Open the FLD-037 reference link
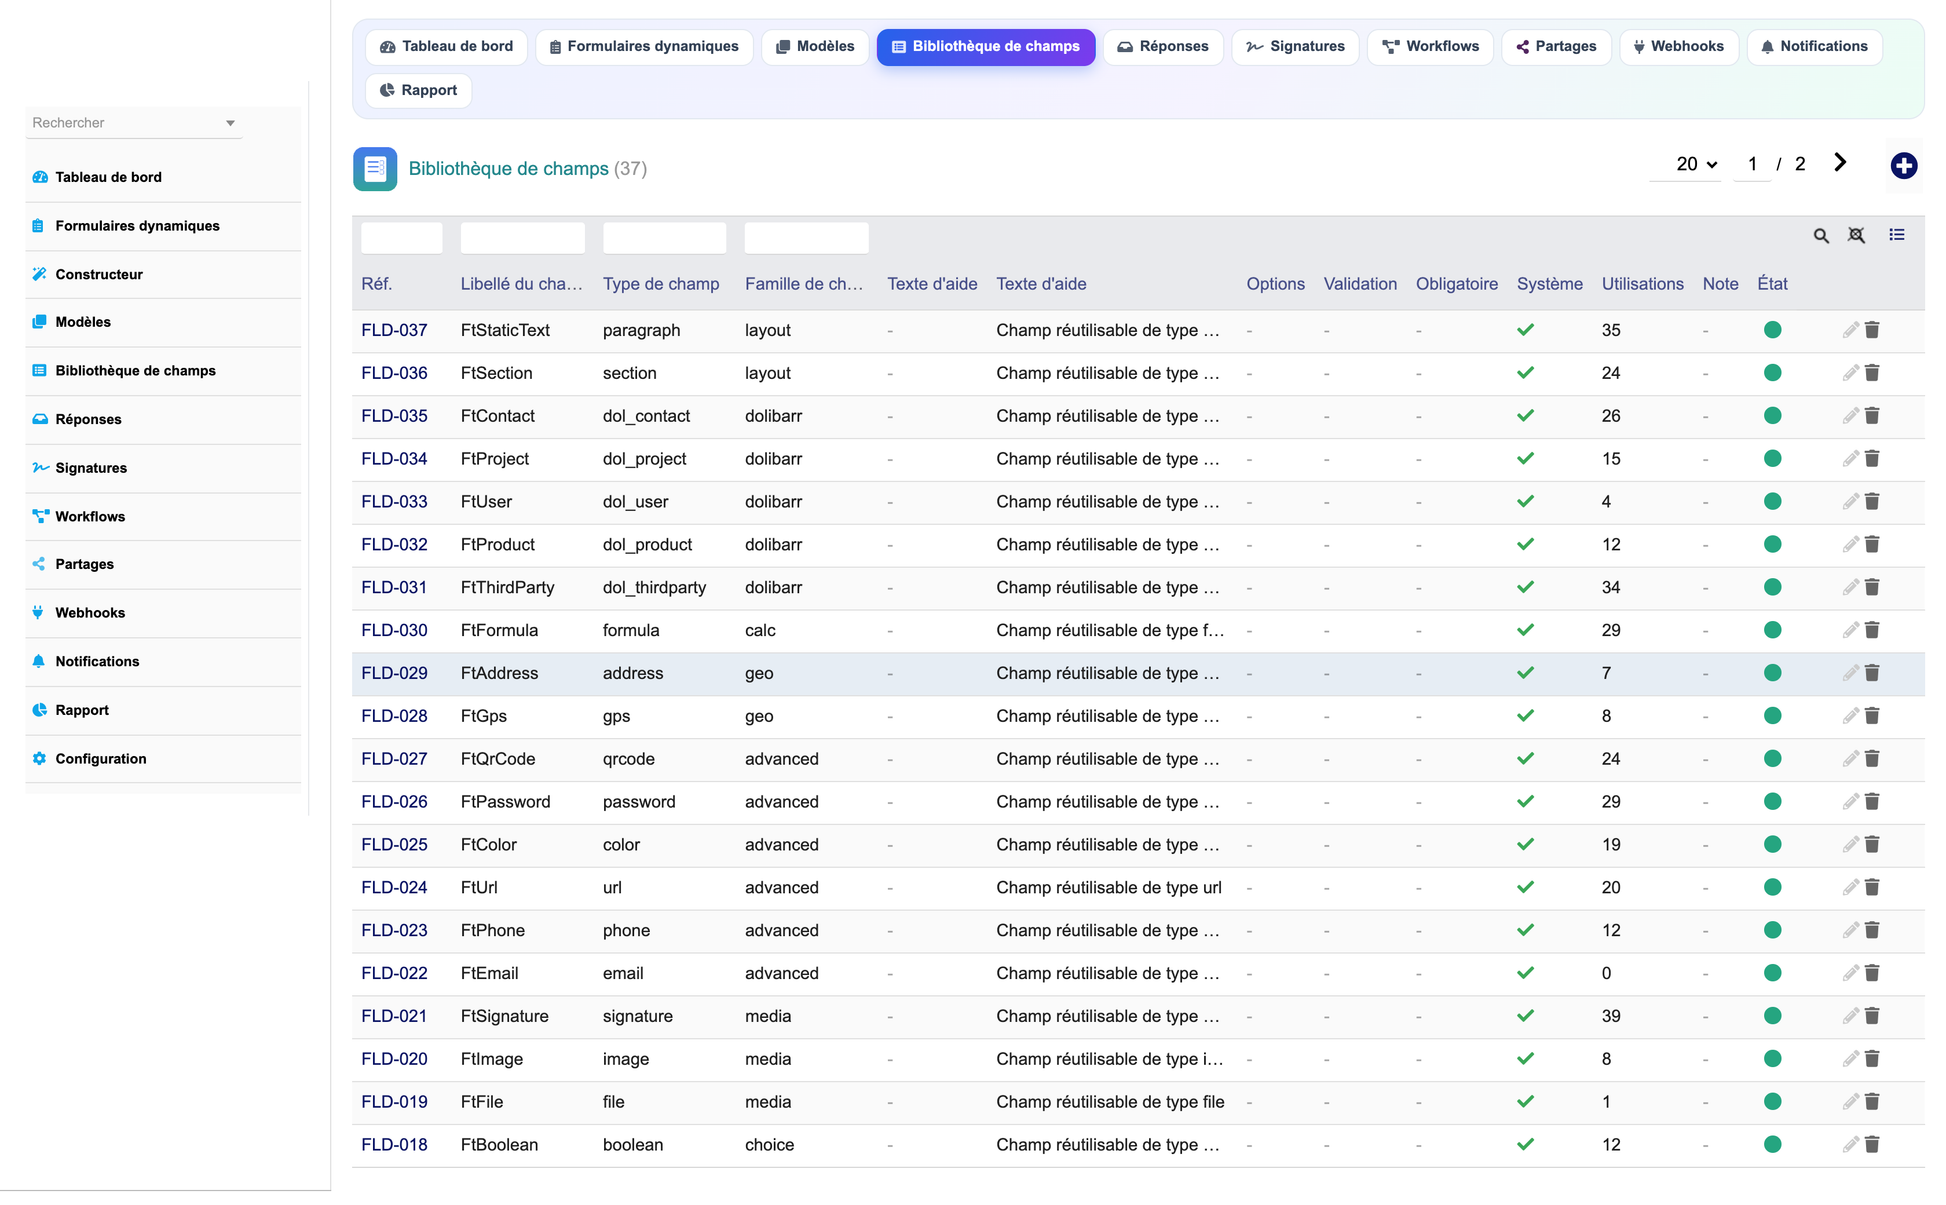Viewport: 1946px width, 1205px height. (x=394, y=330)
